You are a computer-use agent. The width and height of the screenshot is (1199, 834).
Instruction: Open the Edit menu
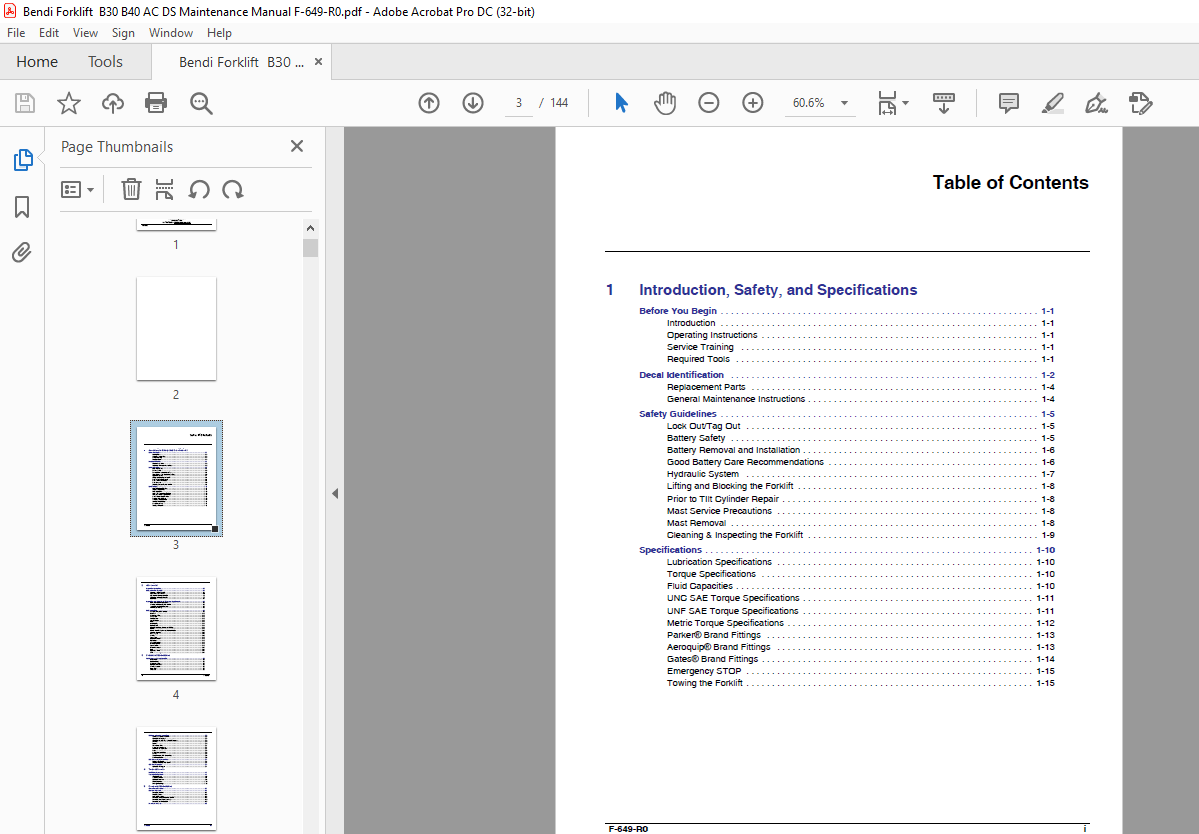(x=49, y=33)
